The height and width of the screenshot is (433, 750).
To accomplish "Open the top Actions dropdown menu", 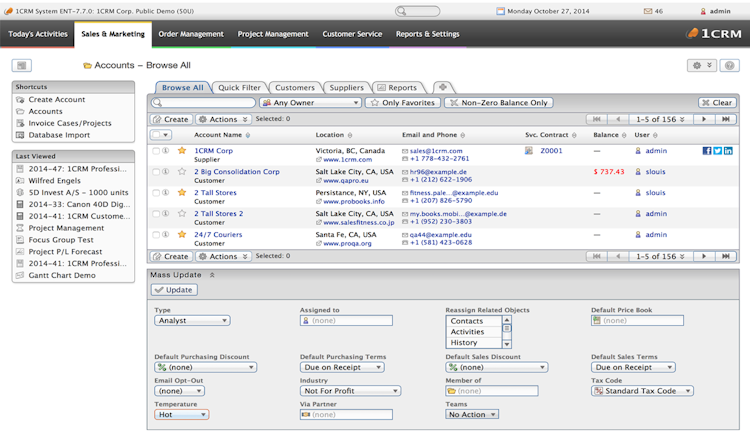I will 223,119.
